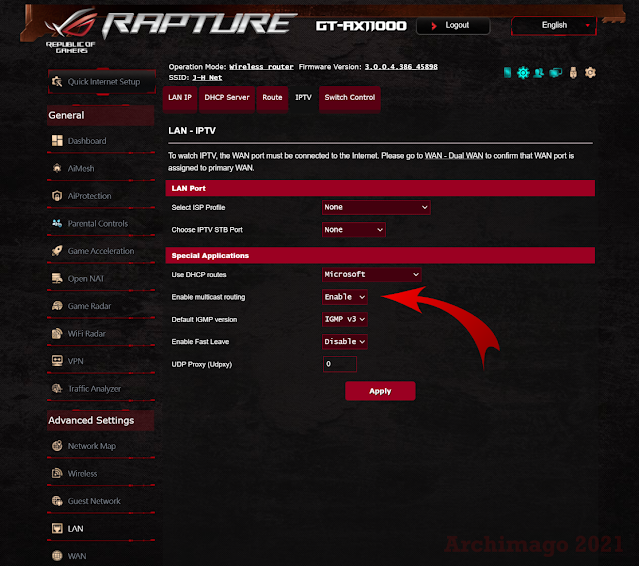Switch to the DHCP Server tab
Screen dimensions: 639x566
click(227, 98)
